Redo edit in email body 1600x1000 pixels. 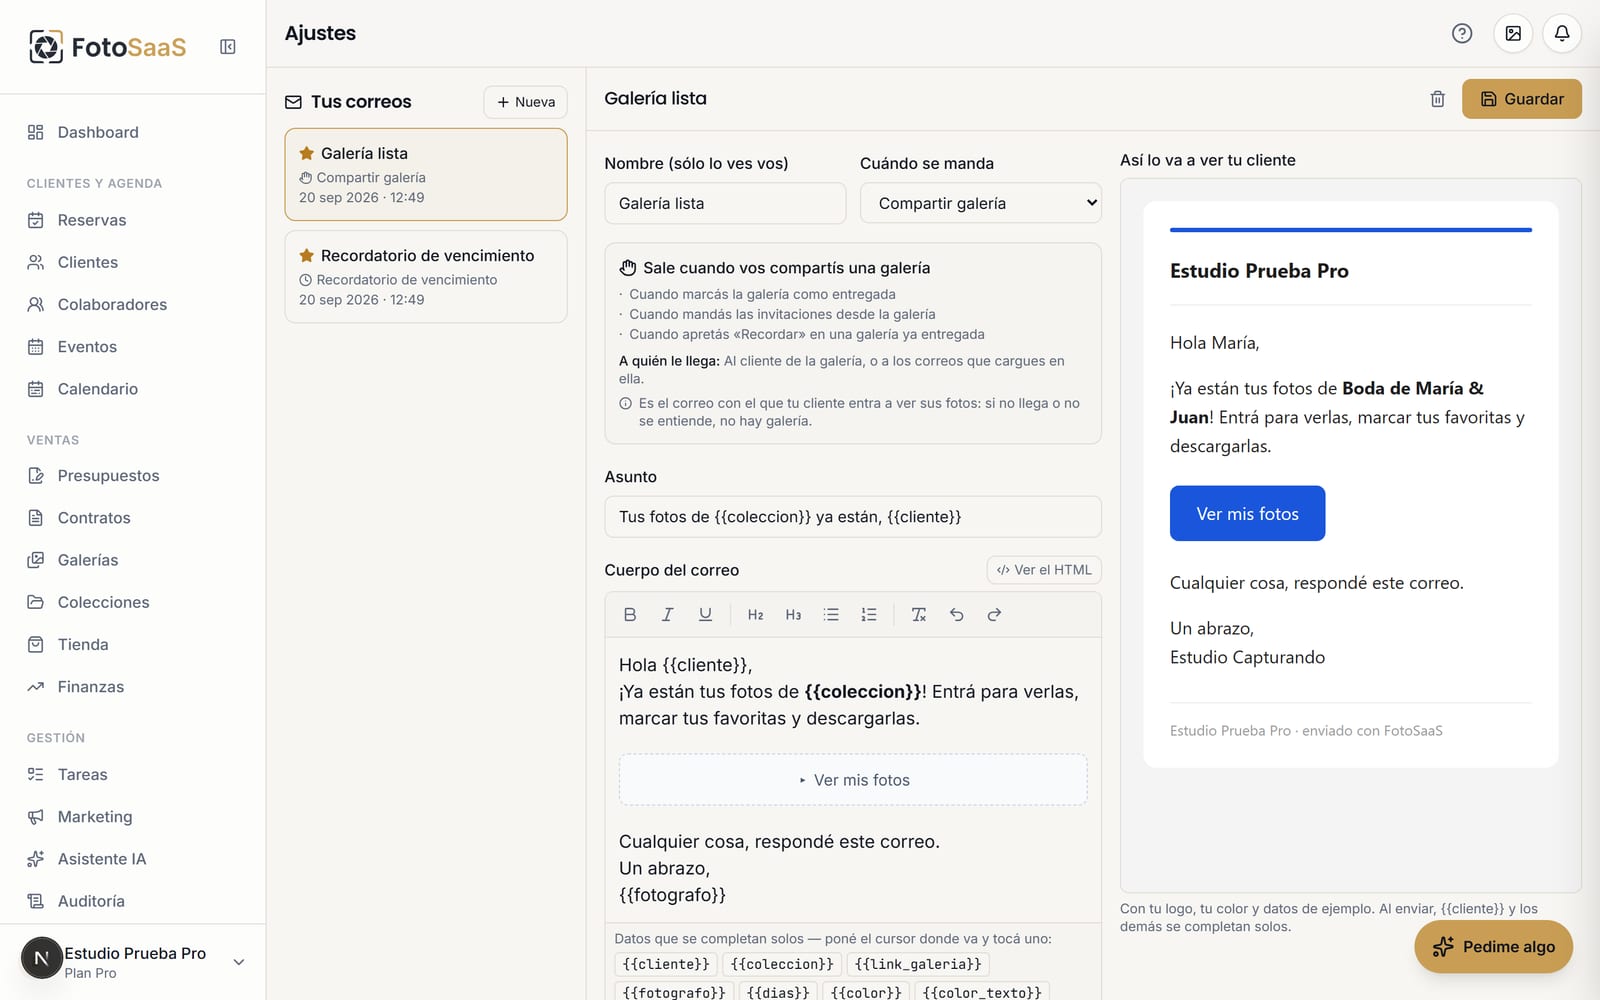(x=994, y=615)
